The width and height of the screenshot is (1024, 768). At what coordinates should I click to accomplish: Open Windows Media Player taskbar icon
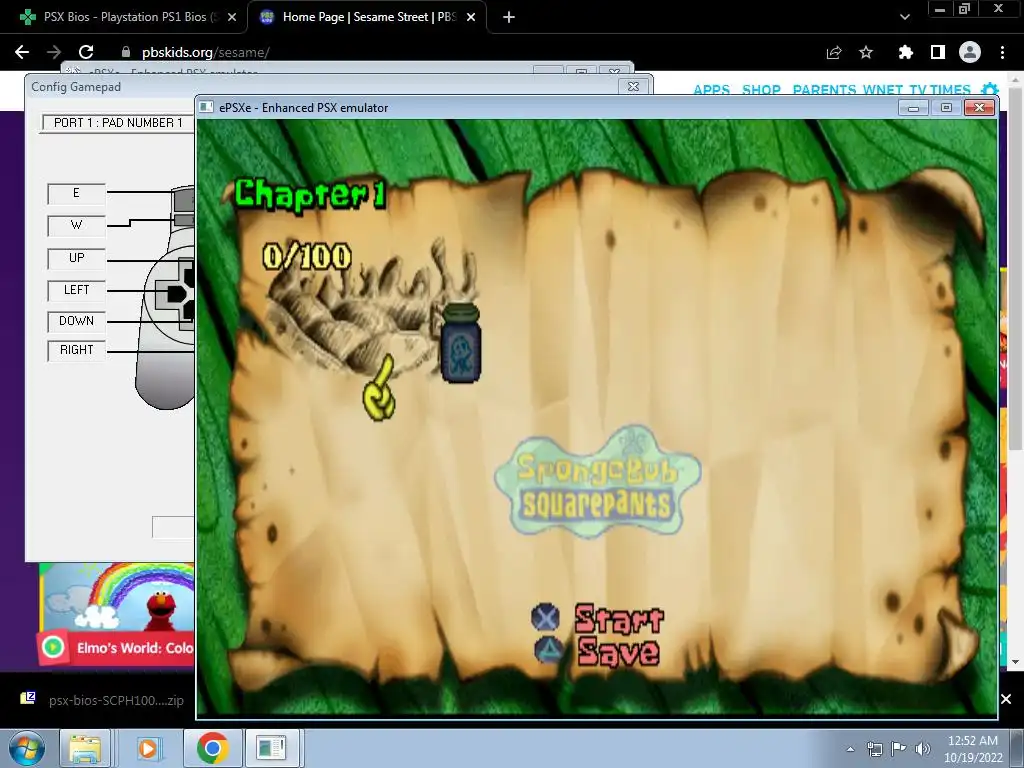point(148,748)
